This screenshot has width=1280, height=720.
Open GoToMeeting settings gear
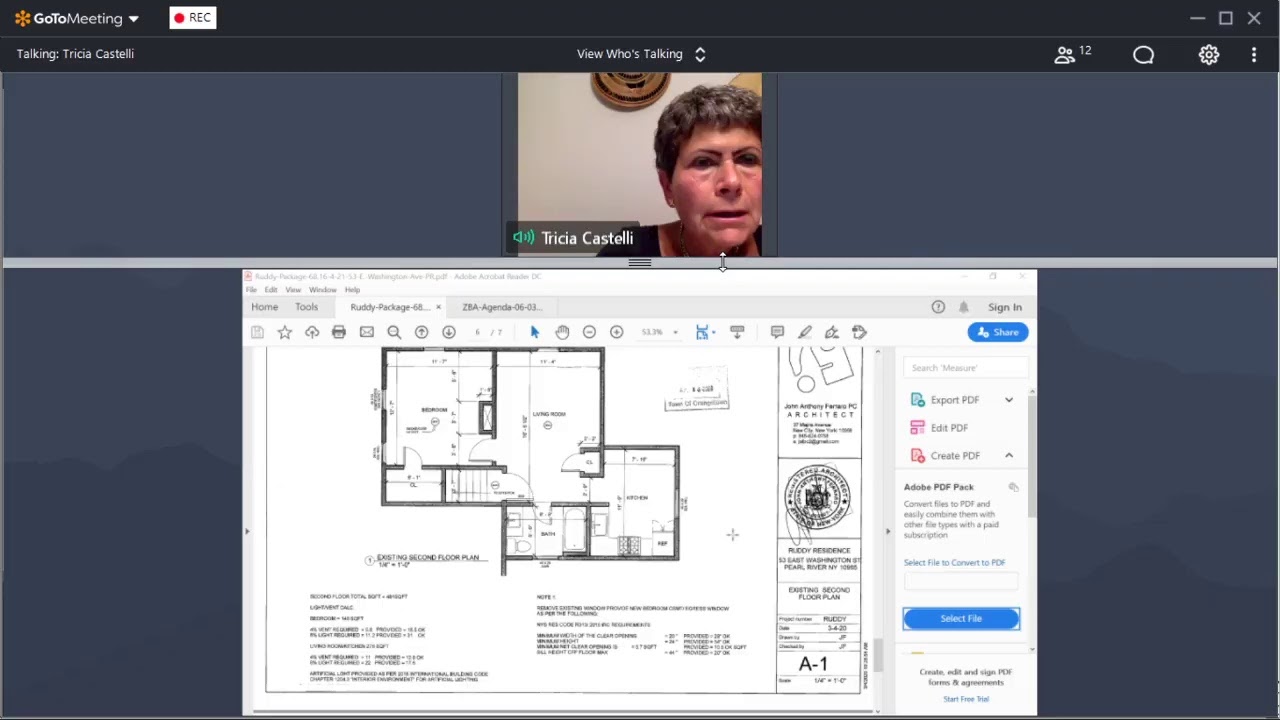[1209, 55]
